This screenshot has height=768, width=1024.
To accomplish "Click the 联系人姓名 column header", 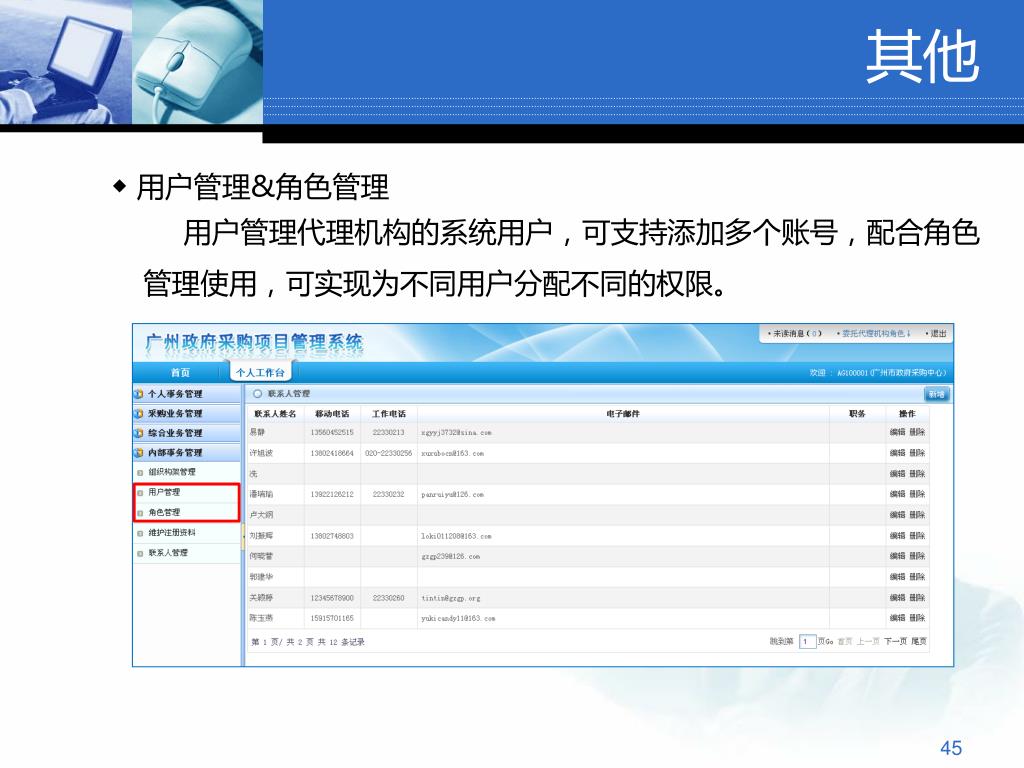I will [275, 413].
